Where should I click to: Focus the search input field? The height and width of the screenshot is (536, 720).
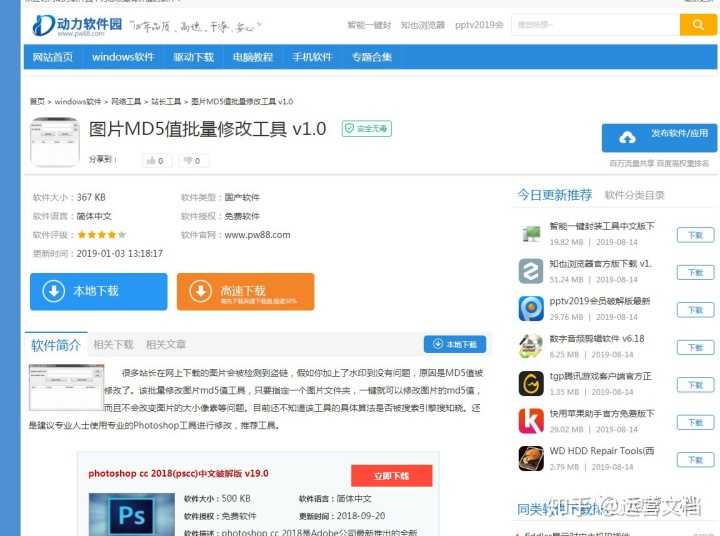[x=596, y=24]
